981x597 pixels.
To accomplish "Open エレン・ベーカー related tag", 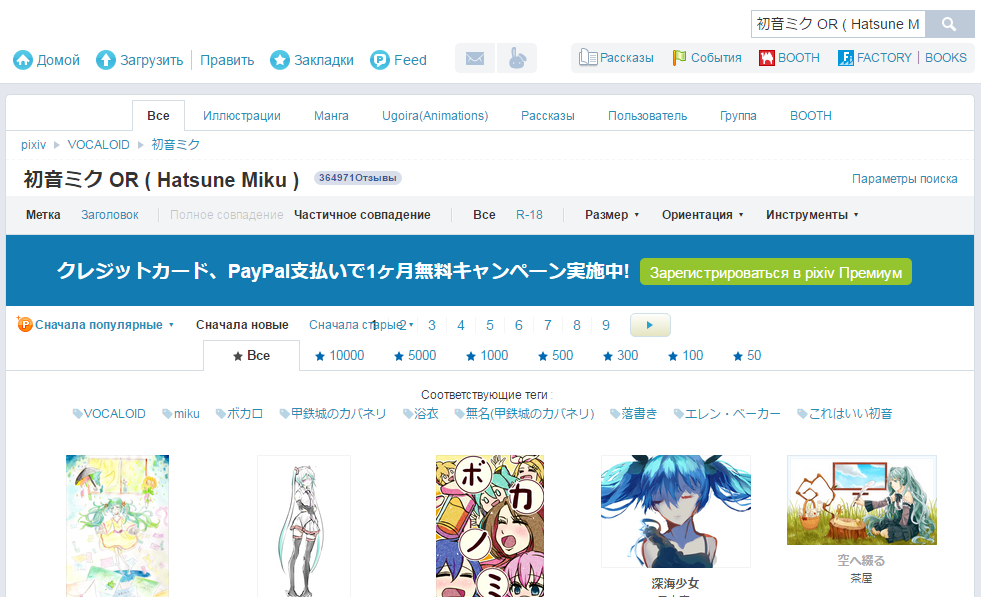I will click(x=727, y=414).
